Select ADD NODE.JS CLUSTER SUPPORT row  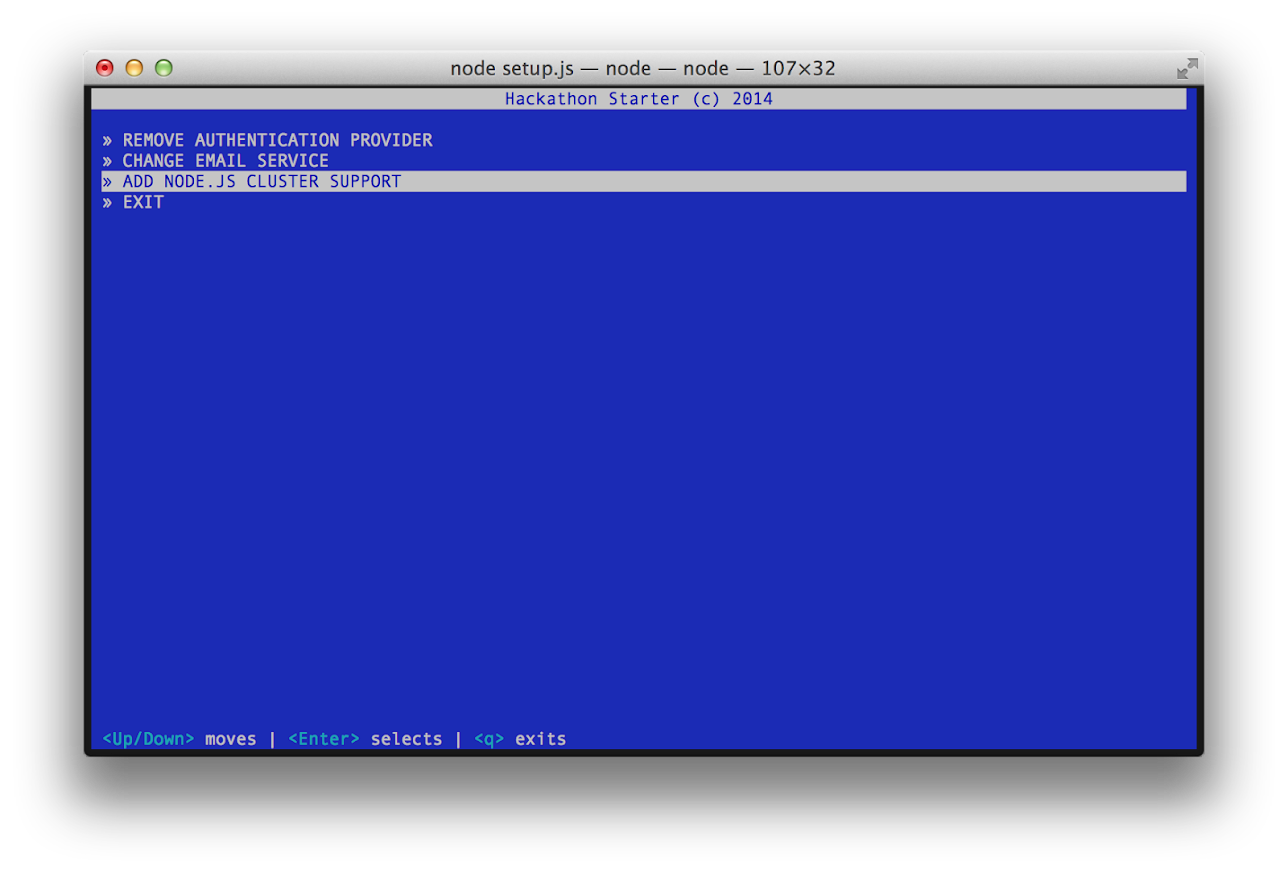[x=643, y=181]
